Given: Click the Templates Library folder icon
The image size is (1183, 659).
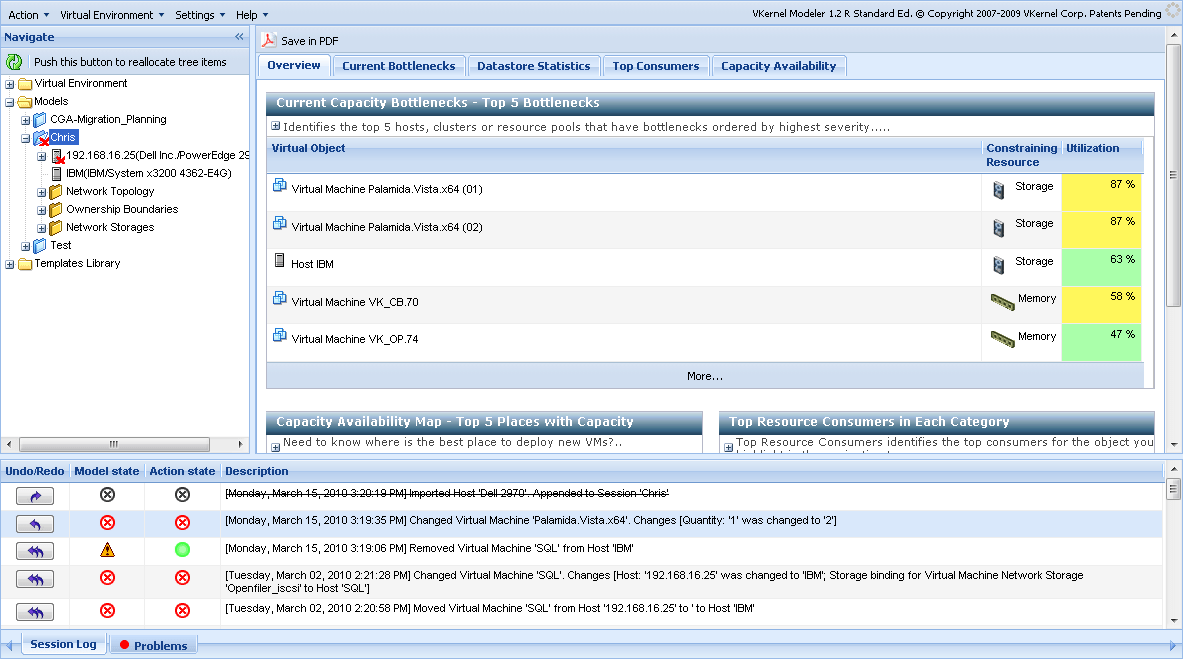Looking at the screenshot, I should 25,263.
